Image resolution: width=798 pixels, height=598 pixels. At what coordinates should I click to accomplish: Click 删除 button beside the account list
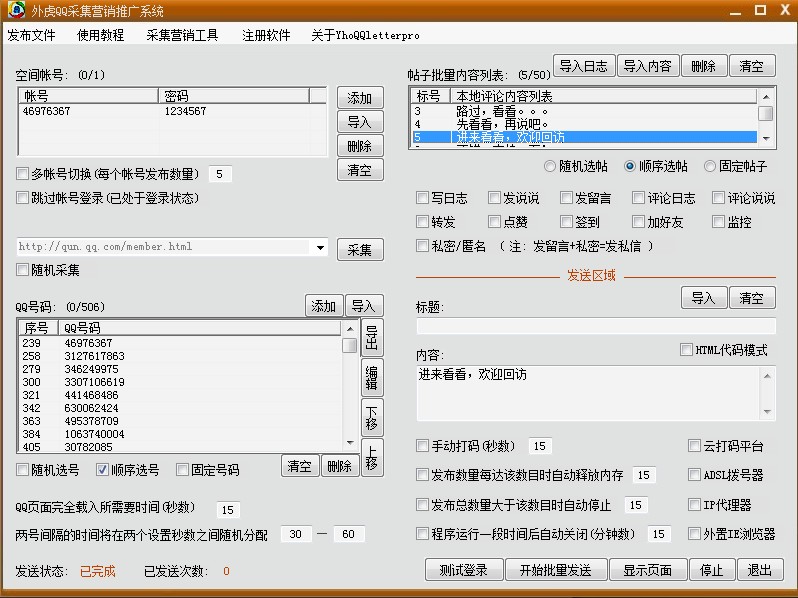(x=360, y=146)
